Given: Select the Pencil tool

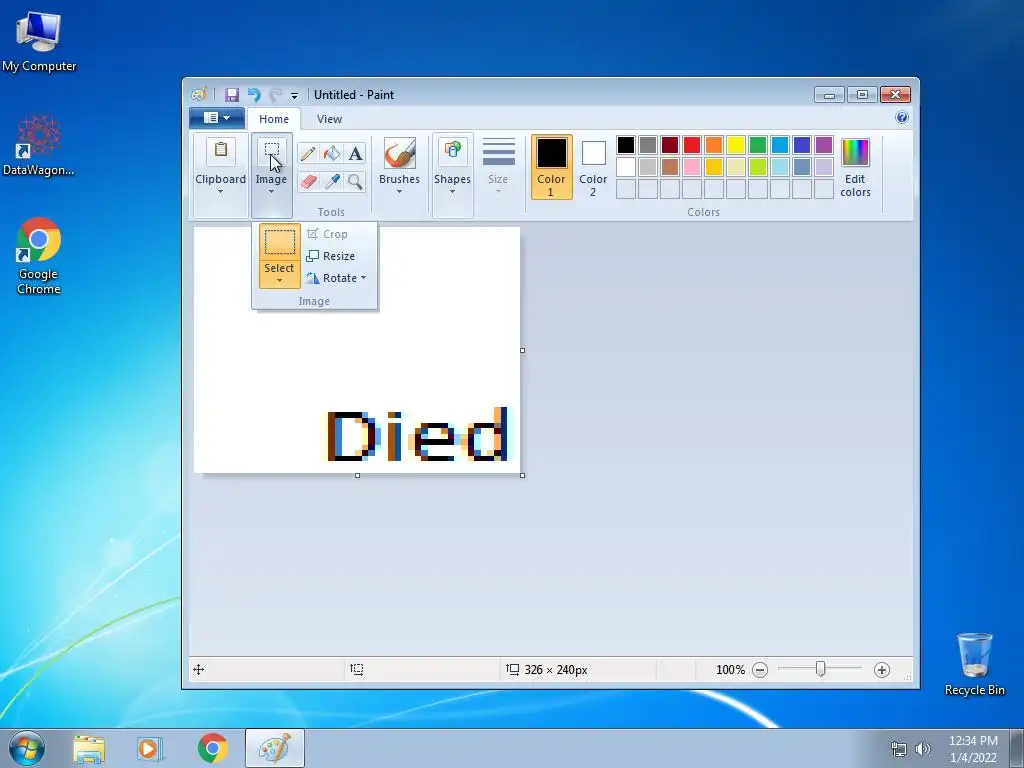Looking at the screenshot, I should (x=308, y=153).
